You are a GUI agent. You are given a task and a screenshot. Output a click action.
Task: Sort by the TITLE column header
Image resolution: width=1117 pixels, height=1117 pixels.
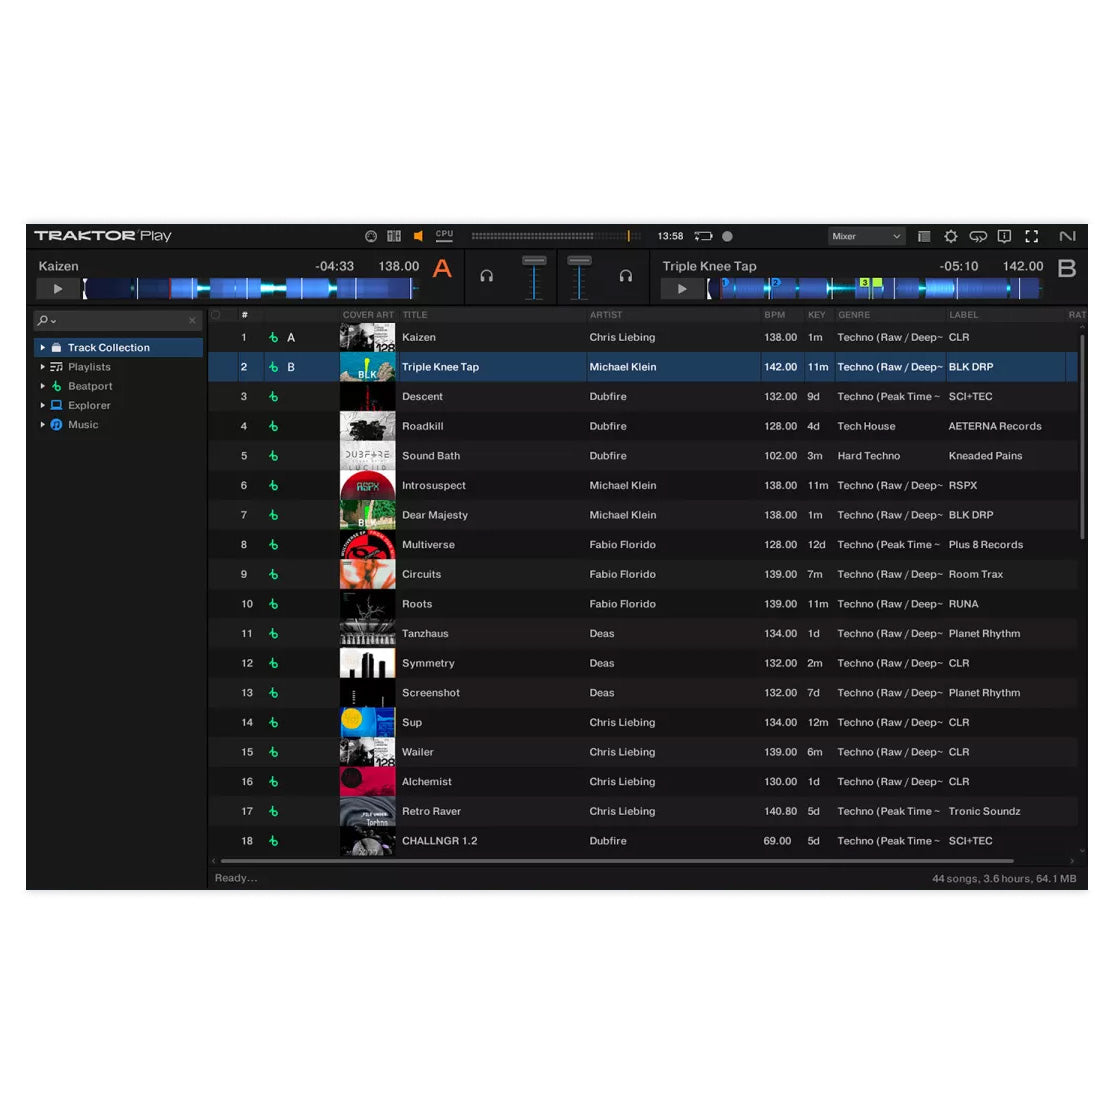pos(415,315)
